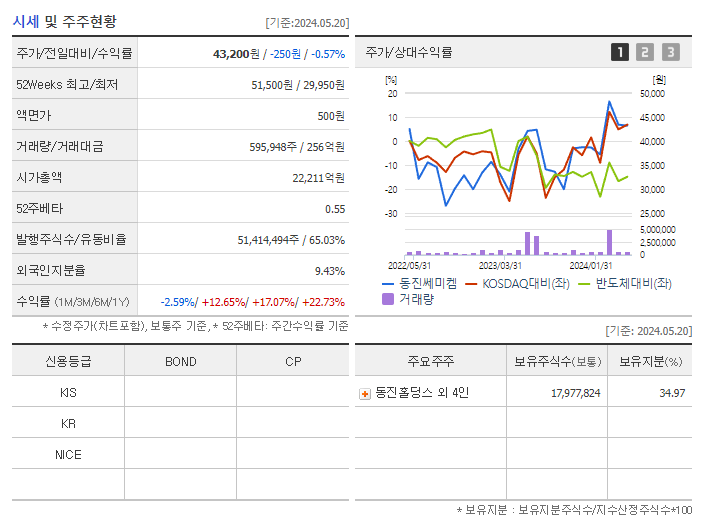Screen dimensions: 702x525
Task: Click the 보유지분(%) column header
Action: 650,361
